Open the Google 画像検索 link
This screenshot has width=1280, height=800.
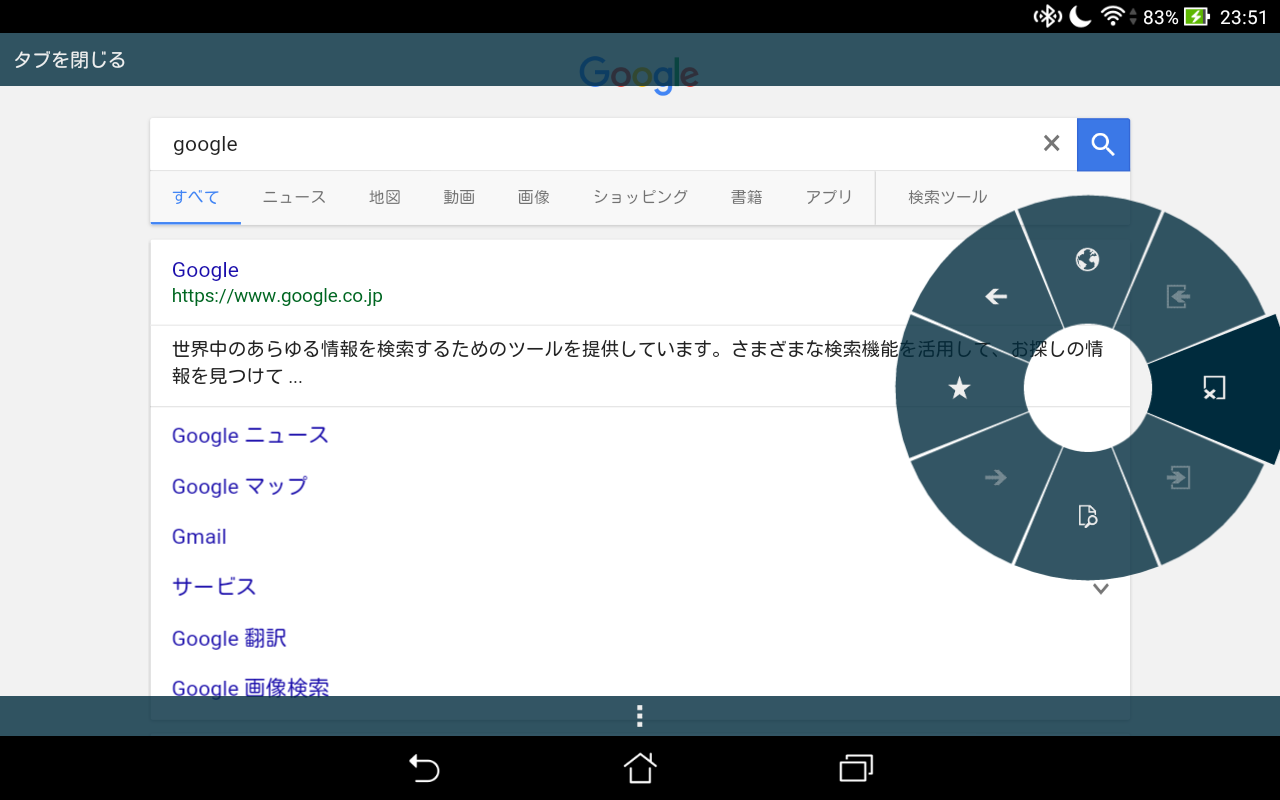coord(250,687)
